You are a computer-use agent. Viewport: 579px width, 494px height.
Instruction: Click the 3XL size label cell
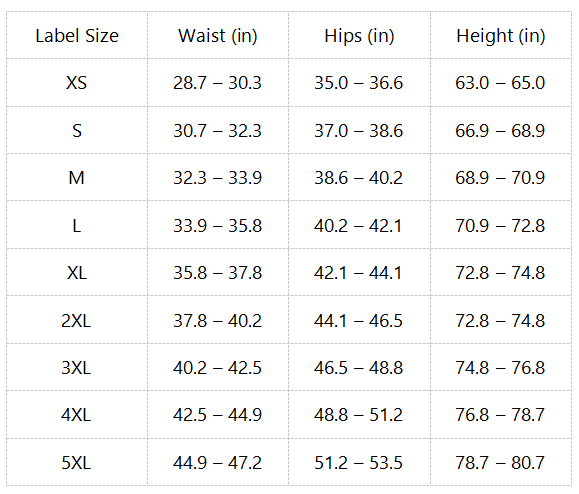click(x=77, y=367)
